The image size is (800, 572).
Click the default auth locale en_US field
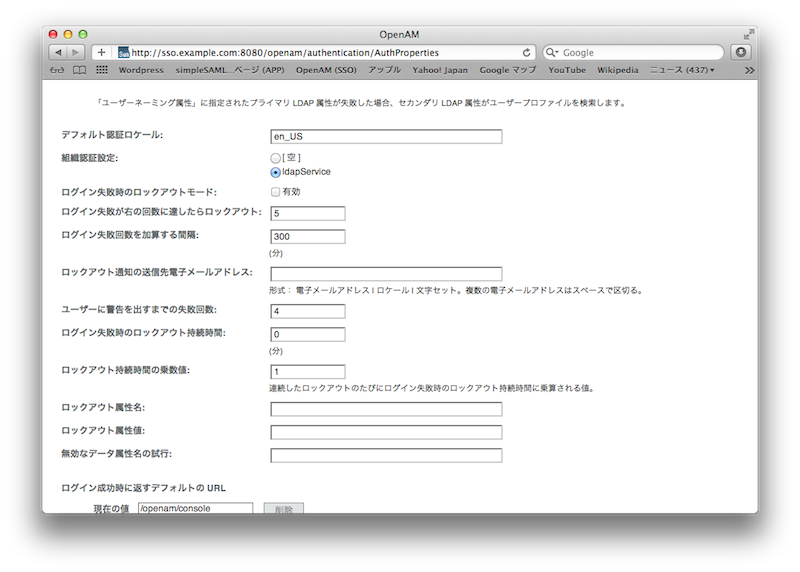pos(386,137)
